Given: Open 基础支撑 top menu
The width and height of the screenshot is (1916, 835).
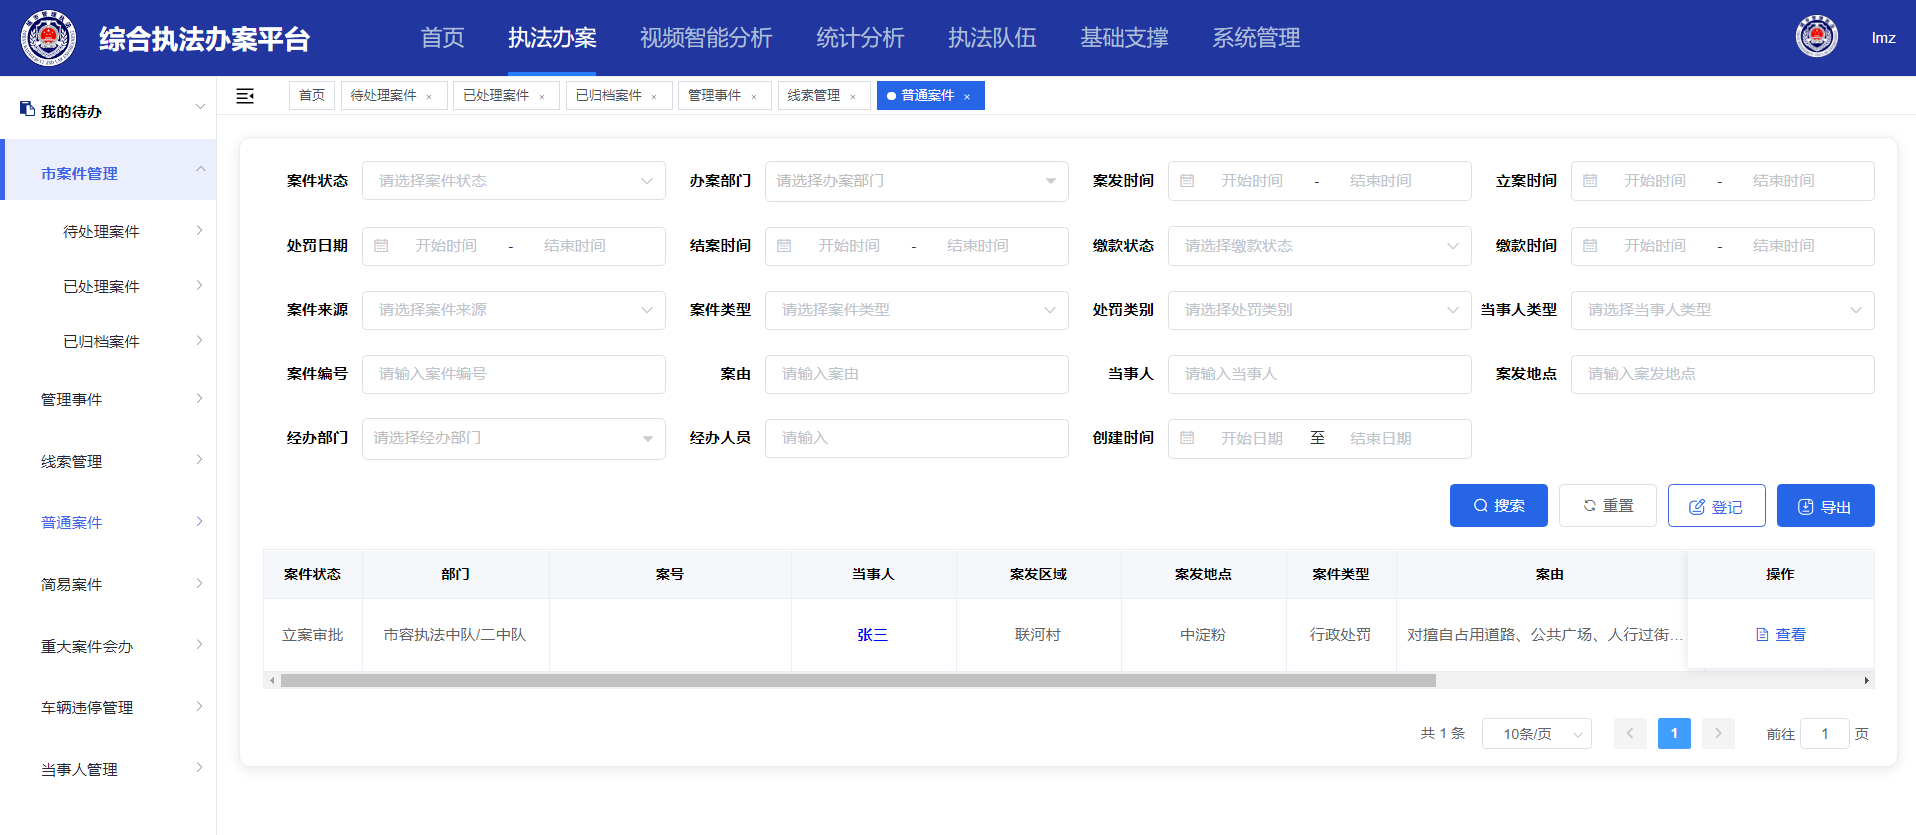Looking at the screenshot, I should coord(1124,38).
